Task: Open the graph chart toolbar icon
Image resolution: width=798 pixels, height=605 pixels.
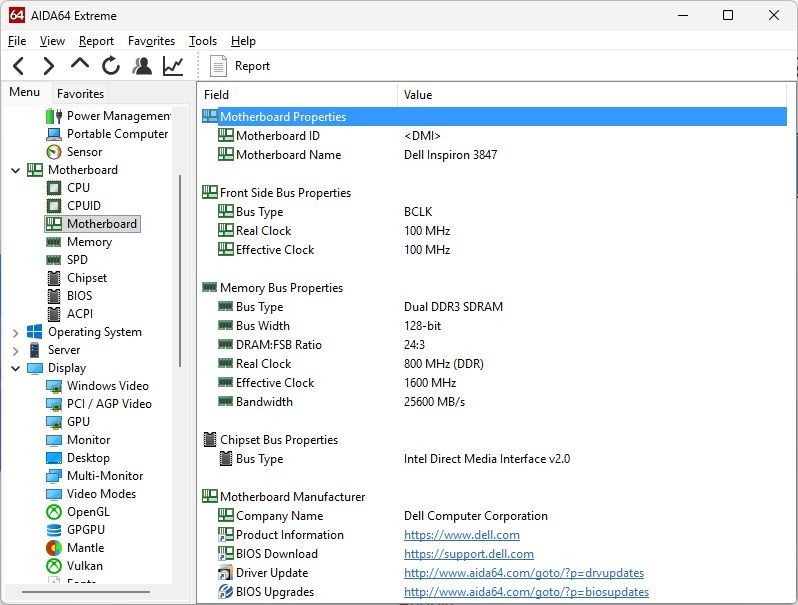Action: (173, 66)
